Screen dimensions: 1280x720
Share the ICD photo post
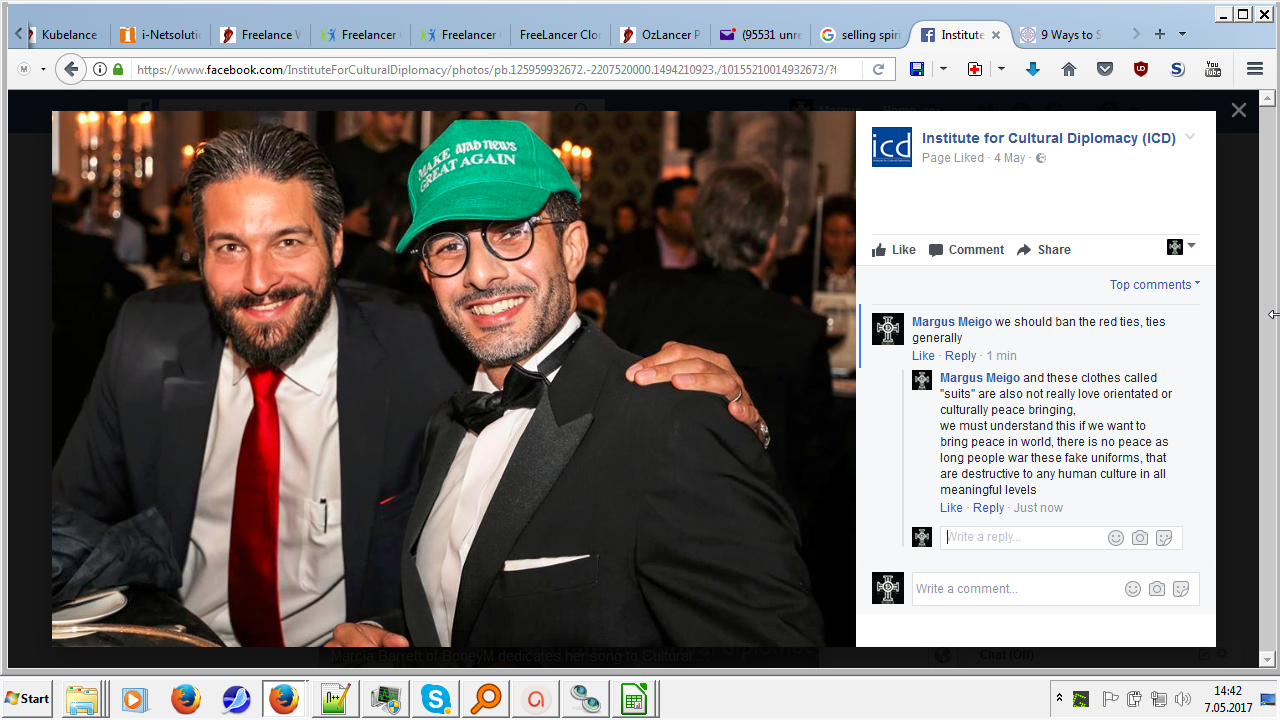[1044, 250]
